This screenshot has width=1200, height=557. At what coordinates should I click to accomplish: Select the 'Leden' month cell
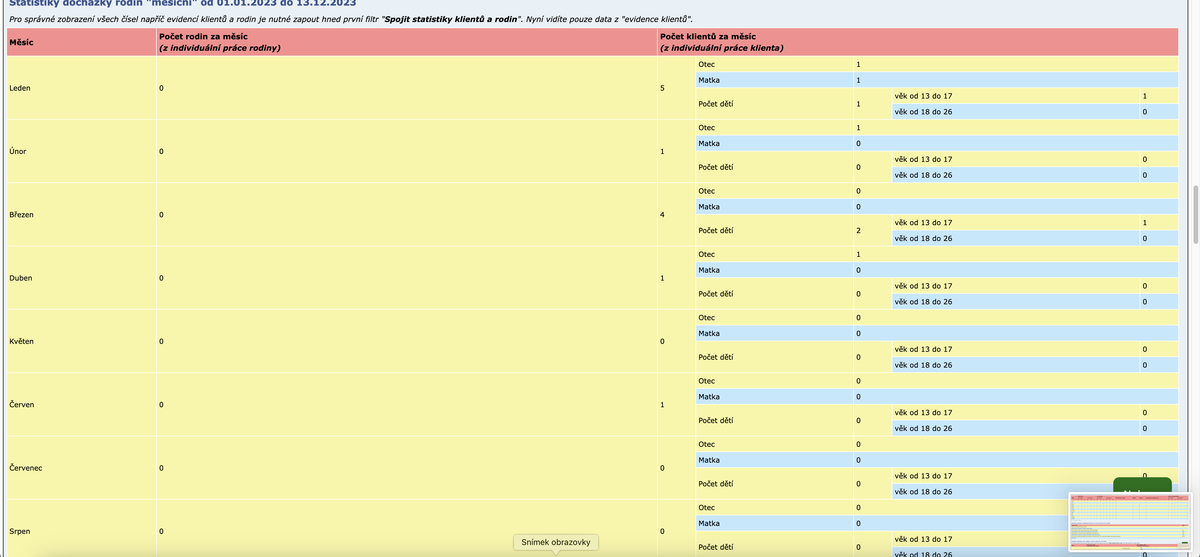tap(19, 89)
